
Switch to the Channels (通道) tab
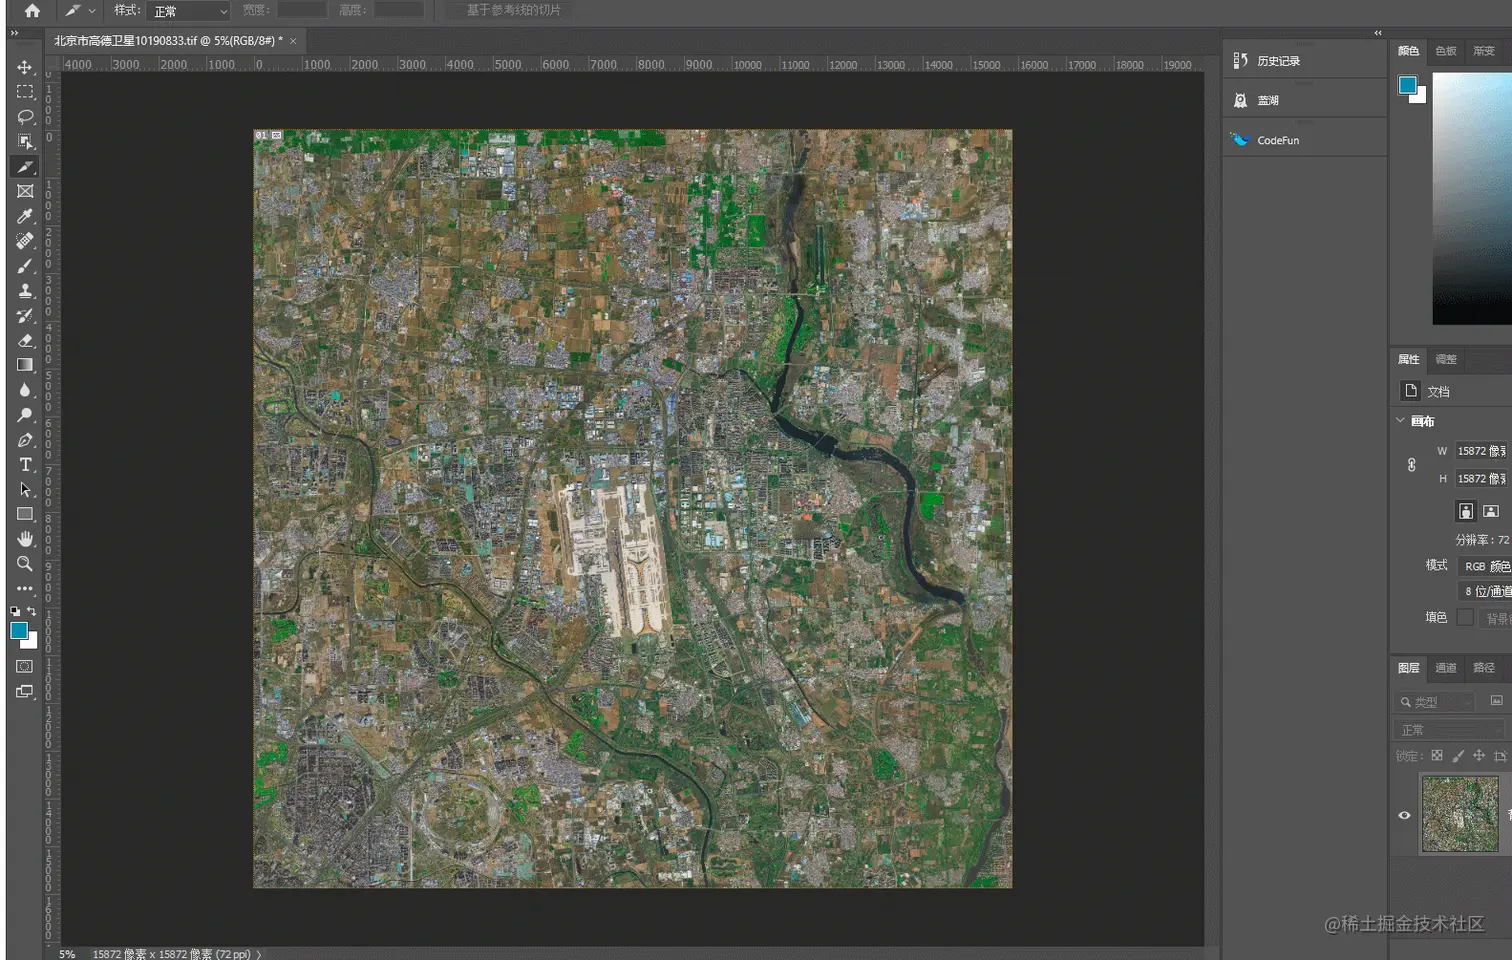coord(1446,668)
